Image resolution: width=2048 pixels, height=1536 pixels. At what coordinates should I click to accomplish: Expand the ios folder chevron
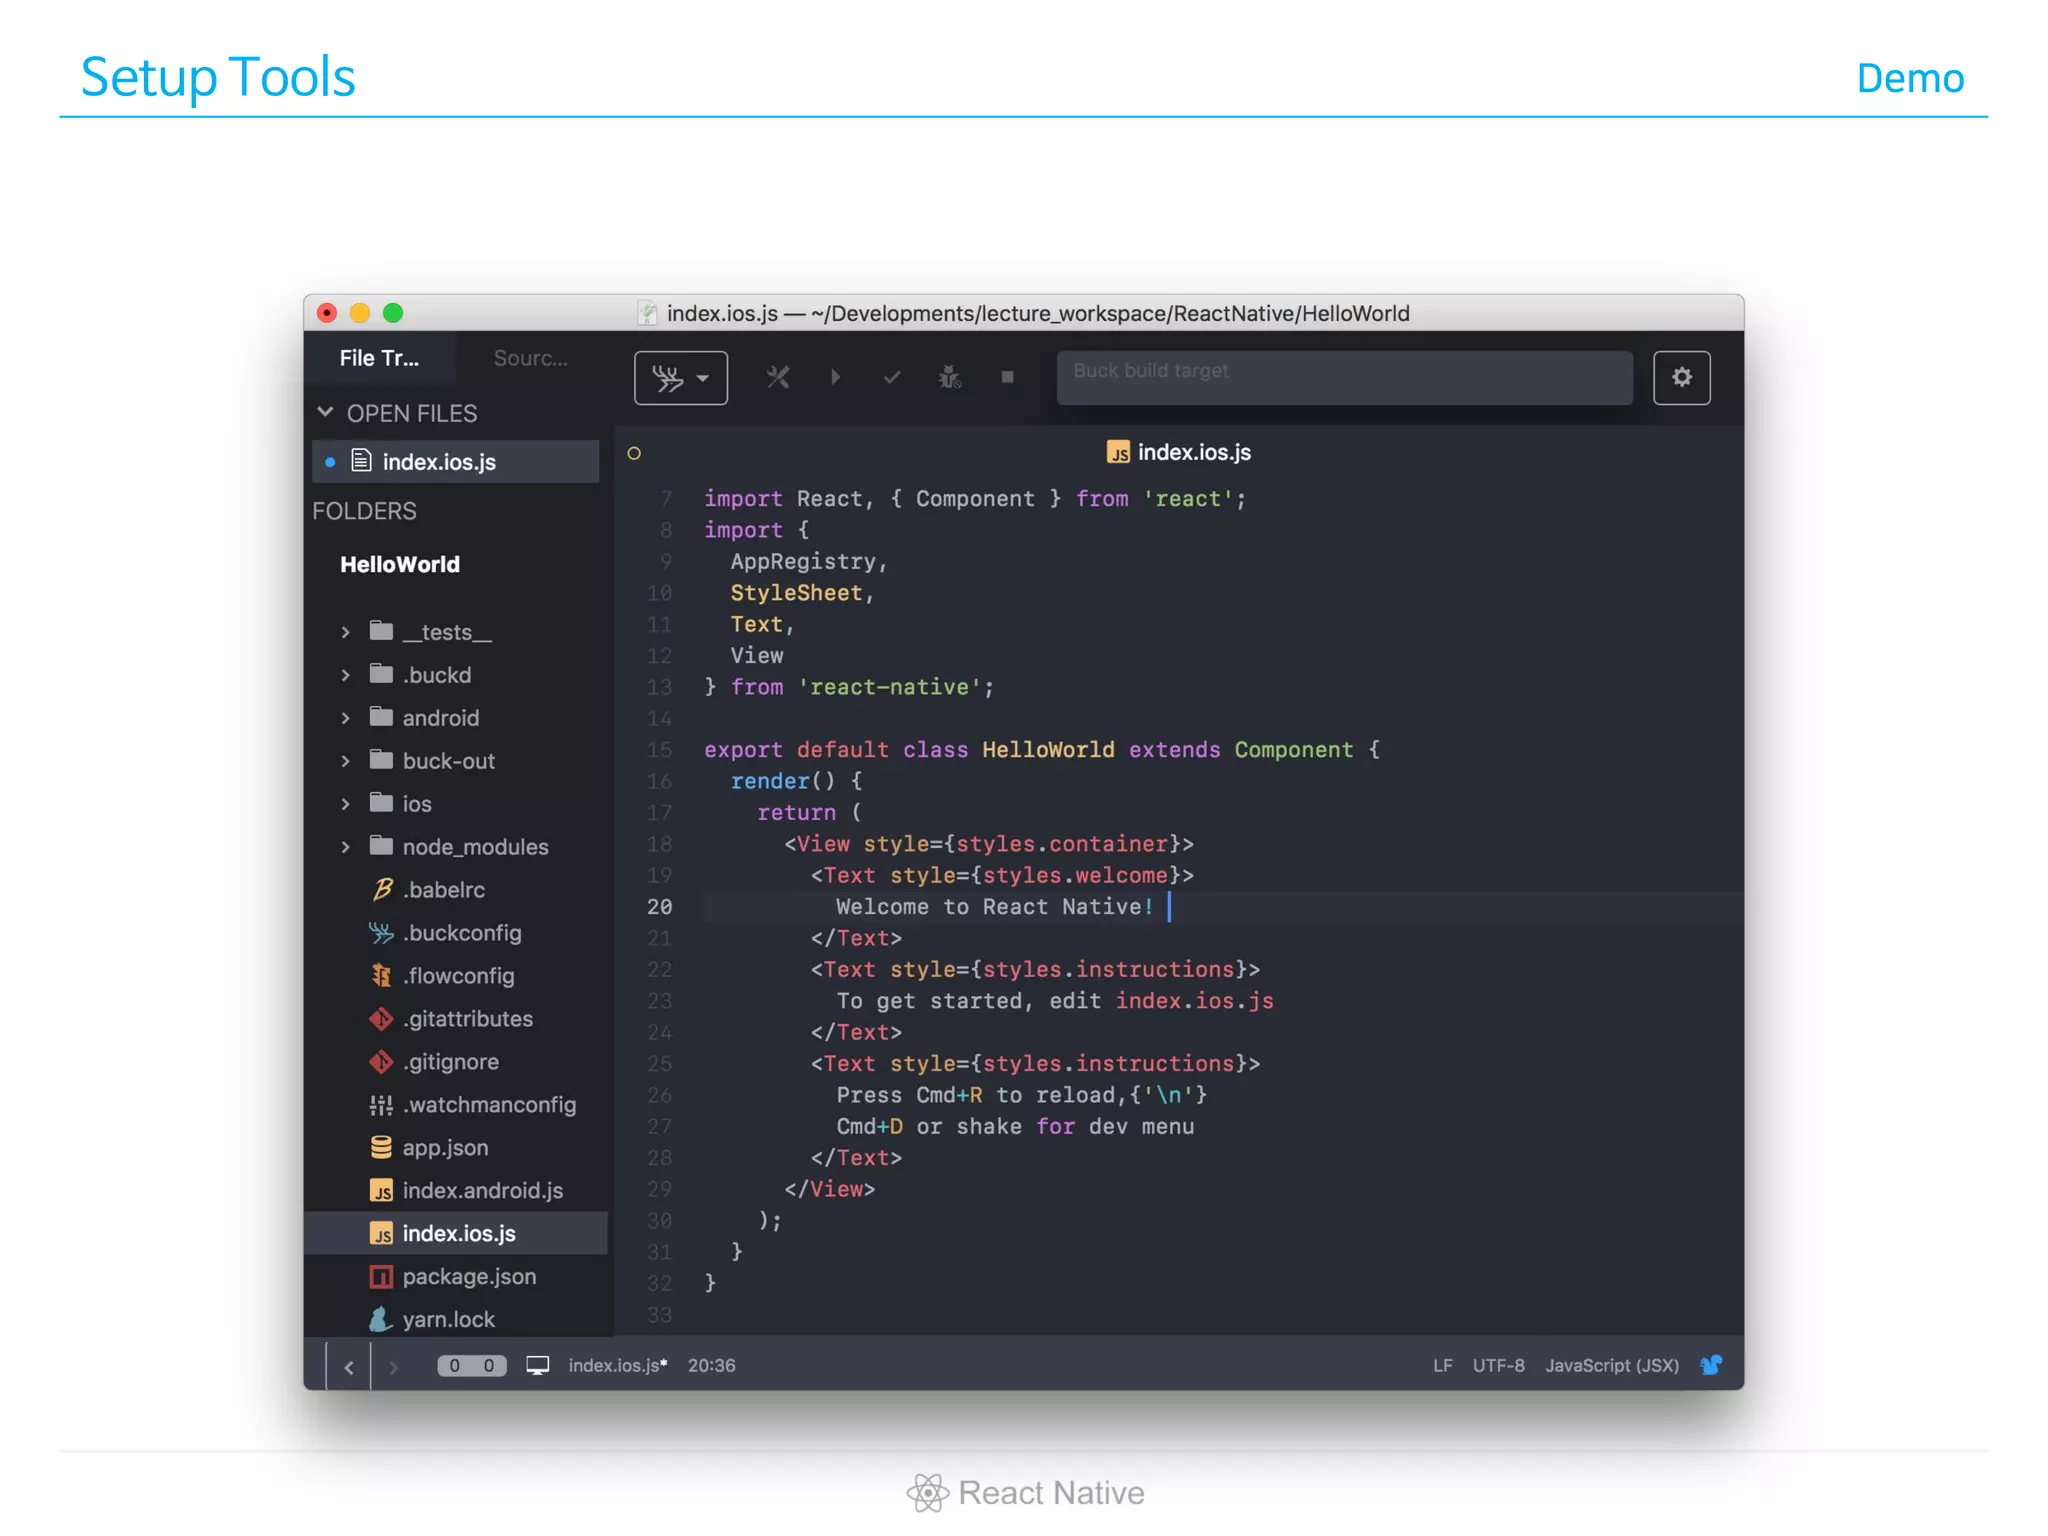pyautogui.click(x=345, y=804)
